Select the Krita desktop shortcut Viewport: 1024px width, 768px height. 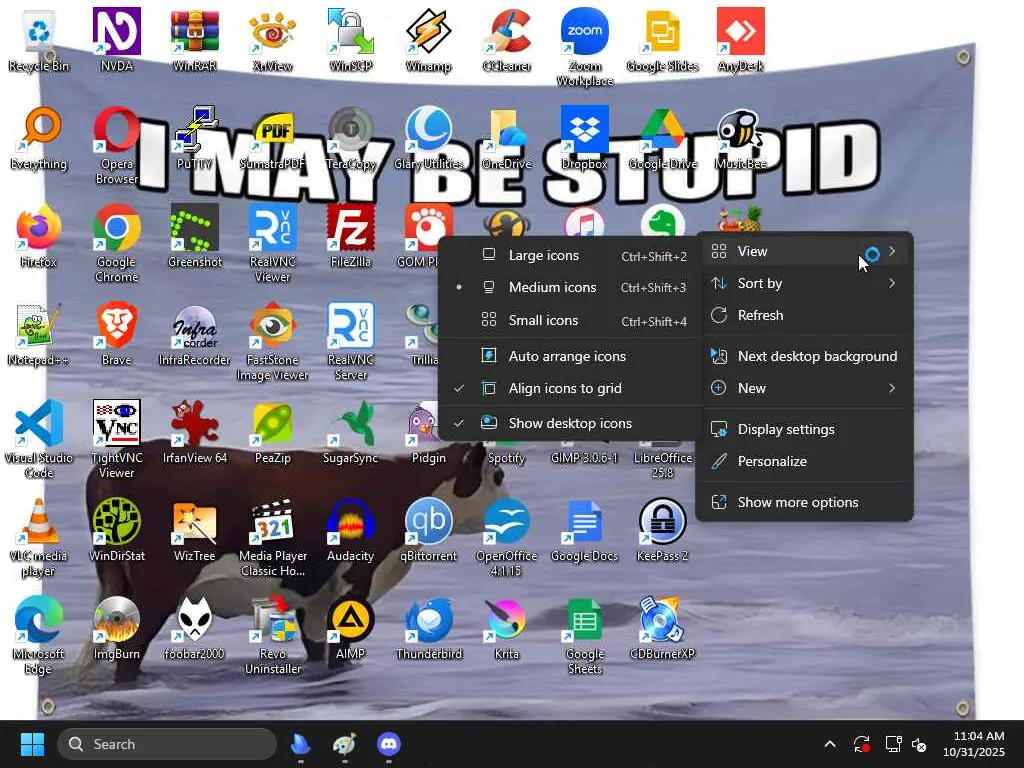[x=507, y=628]
